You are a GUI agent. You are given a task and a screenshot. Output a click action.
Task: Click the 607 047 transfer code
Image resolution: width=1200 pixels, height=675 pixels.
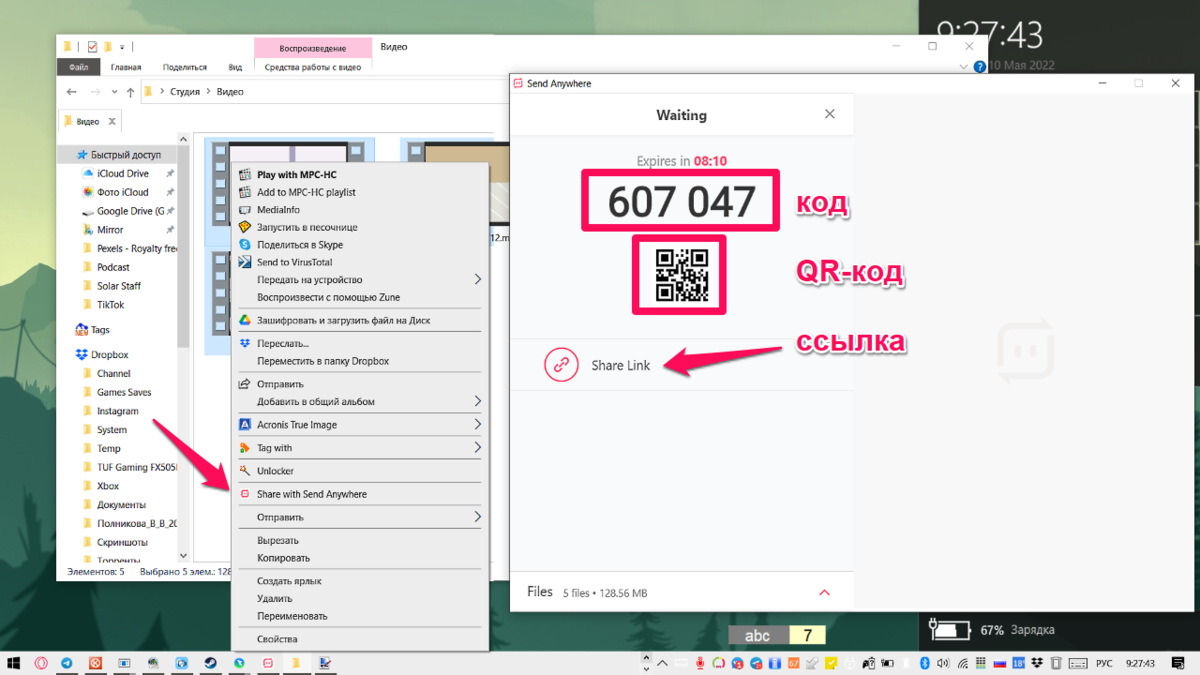(681, 201)
